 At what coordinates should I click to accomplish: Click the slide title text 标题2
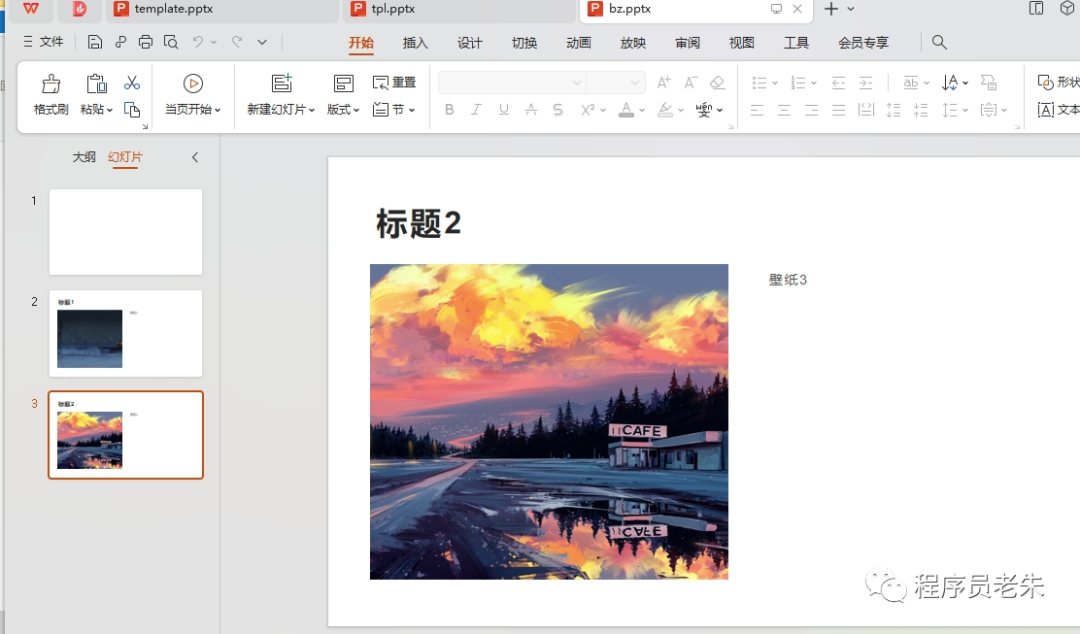click(x=418, y=224)
